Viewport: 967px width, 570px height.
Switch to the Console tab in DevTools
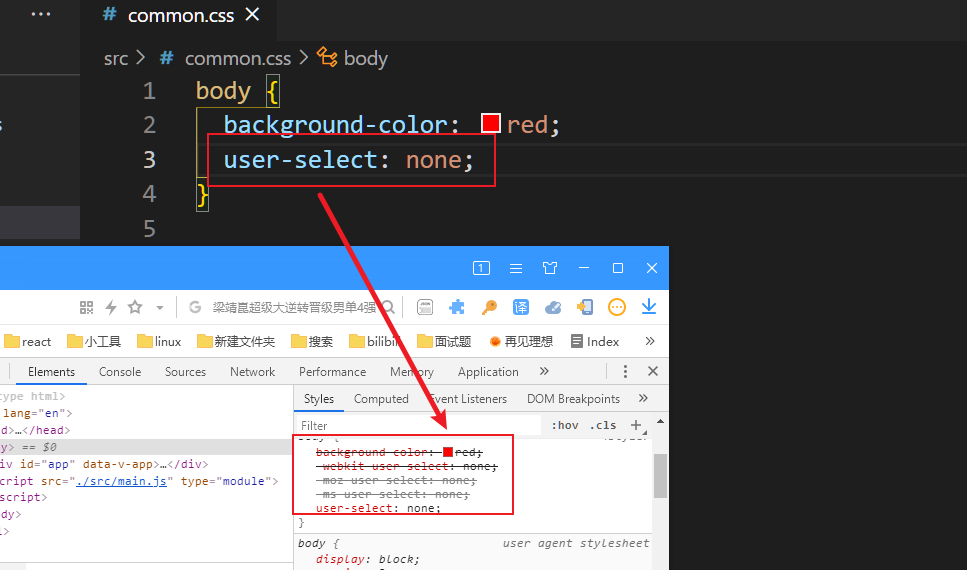point(120,372)
